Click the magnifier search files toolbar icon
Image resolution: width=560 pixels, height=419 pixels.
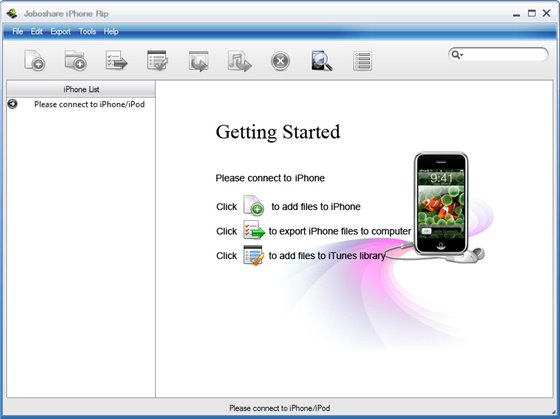point(321,60)
